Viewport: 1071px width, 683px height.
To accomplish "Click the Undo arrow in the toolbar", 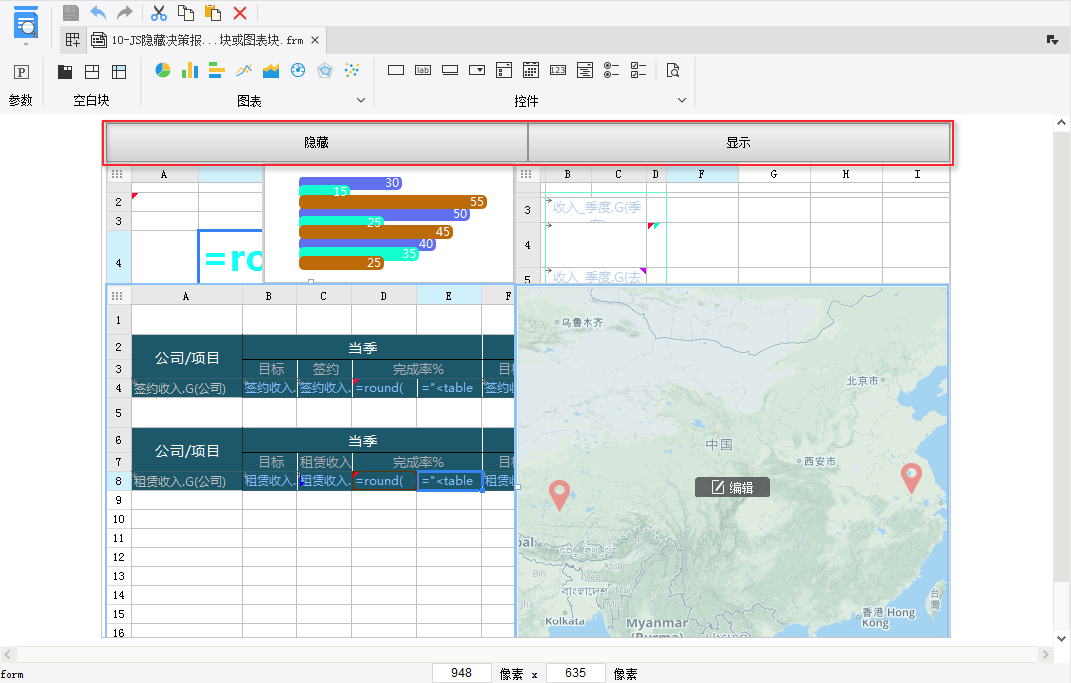I will pos(98,13).
